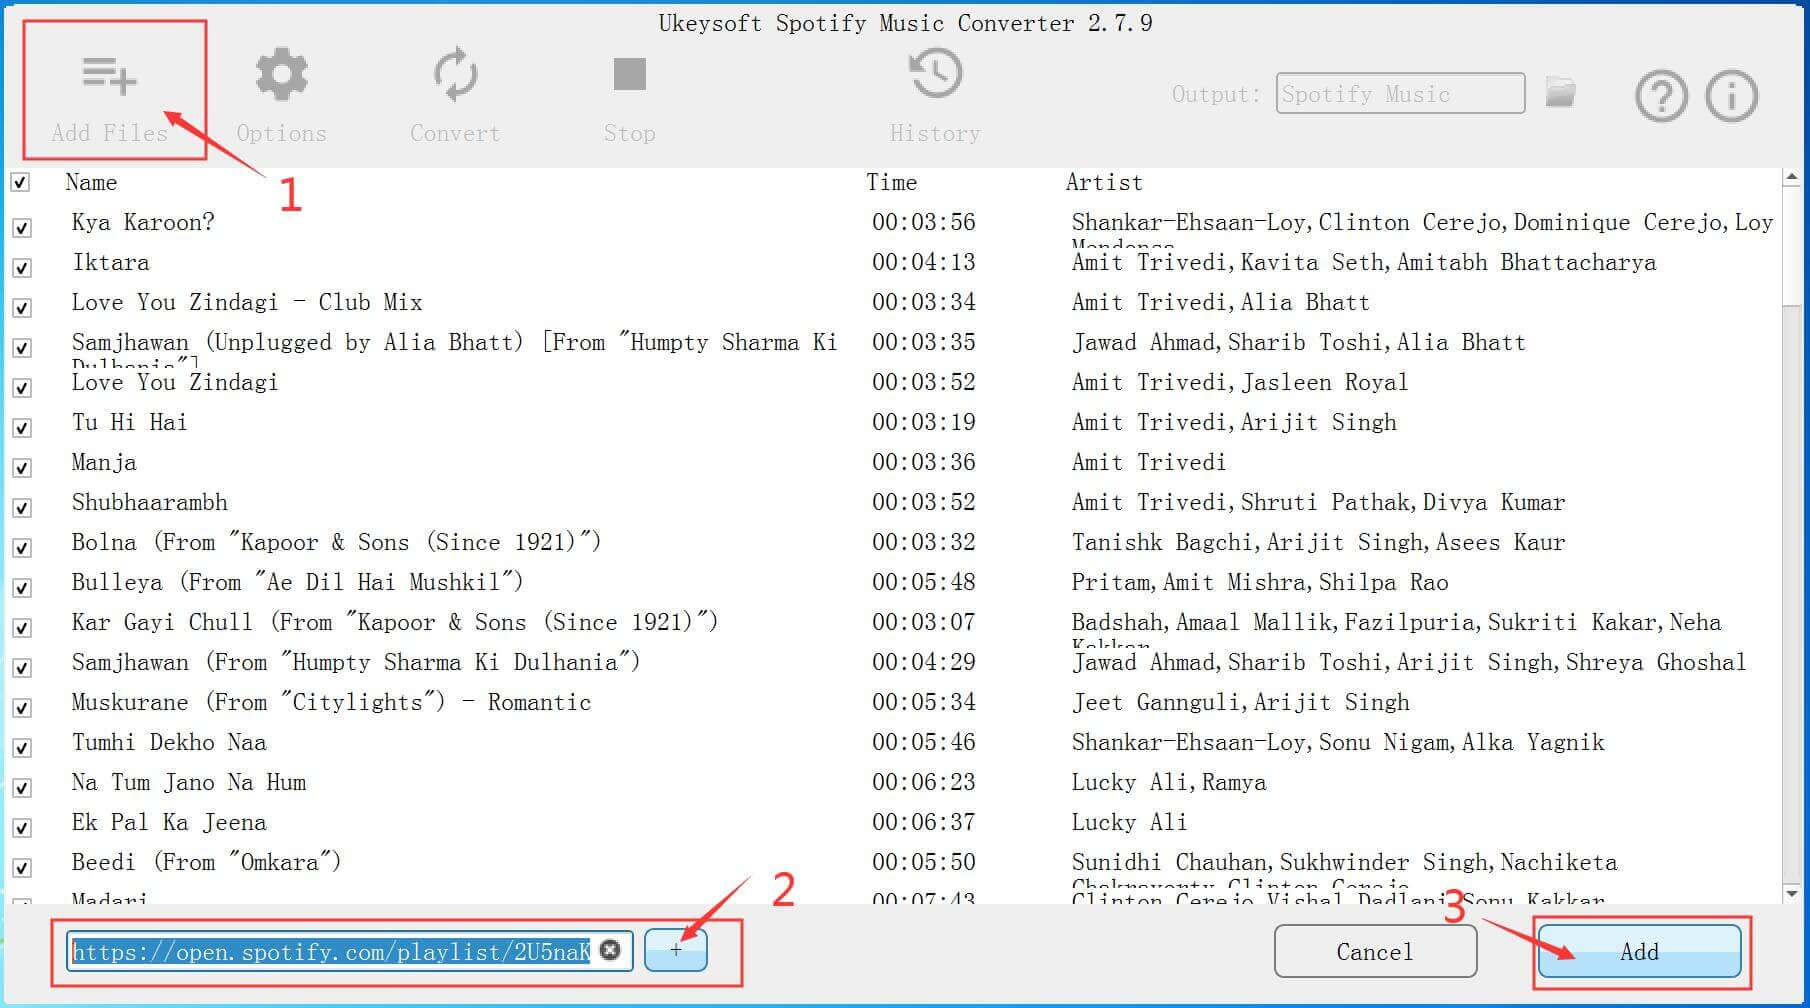
Task: Click the scrollbar up arrow
Action: (x=1791, y=179)
